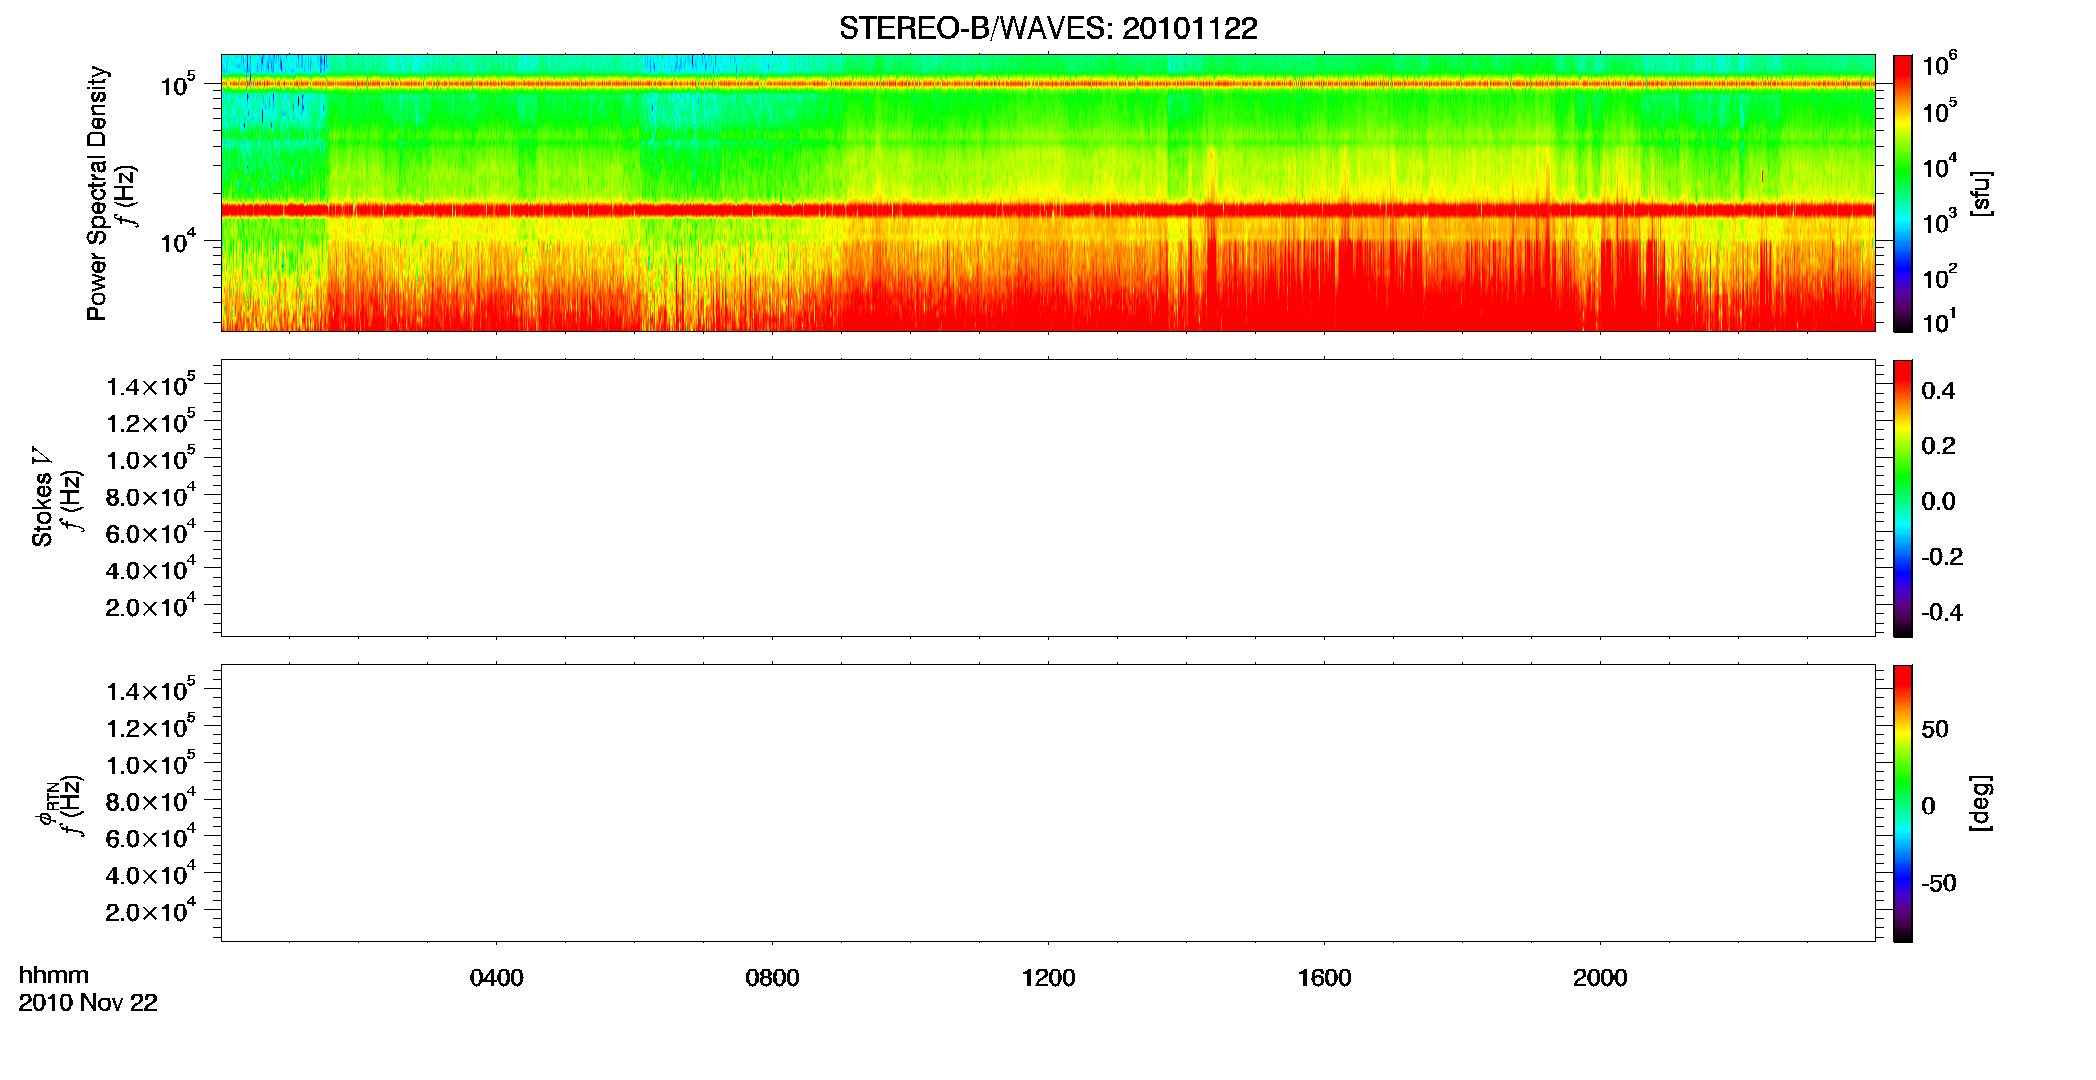Click the STEREO-B/WAVES: 20101122 plot title

tap(1048, 28)
